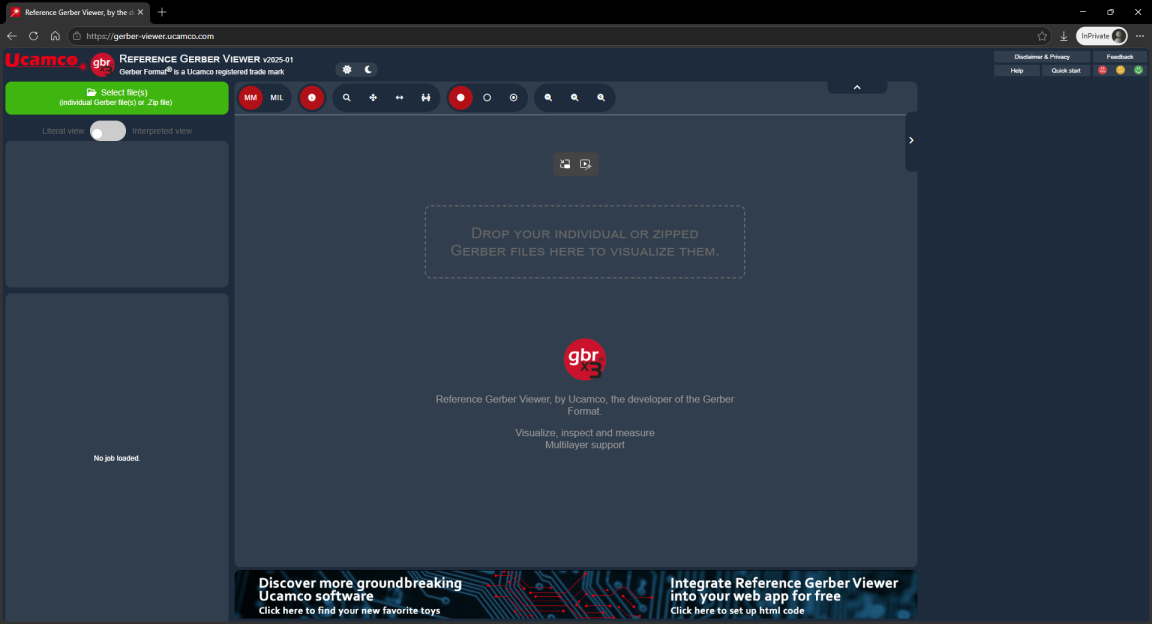
Task: Switch units to MM
Action: click(251, 98)
